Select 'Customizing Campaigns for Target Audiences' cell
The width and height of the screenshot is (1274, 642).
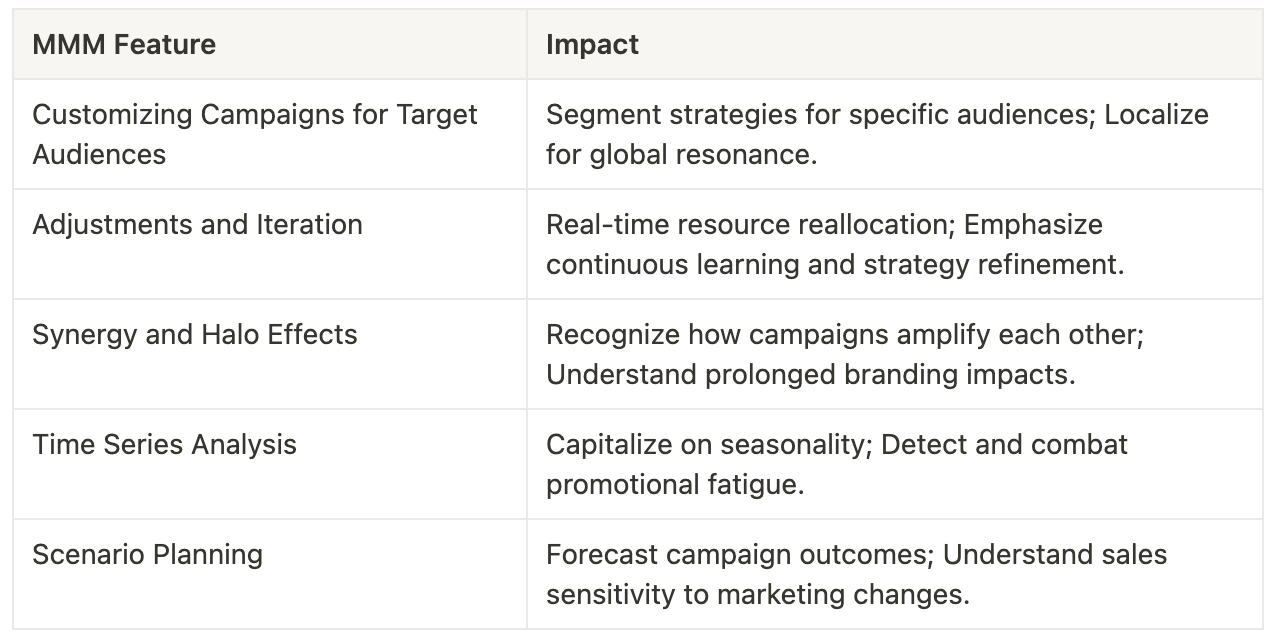point(270,134)
